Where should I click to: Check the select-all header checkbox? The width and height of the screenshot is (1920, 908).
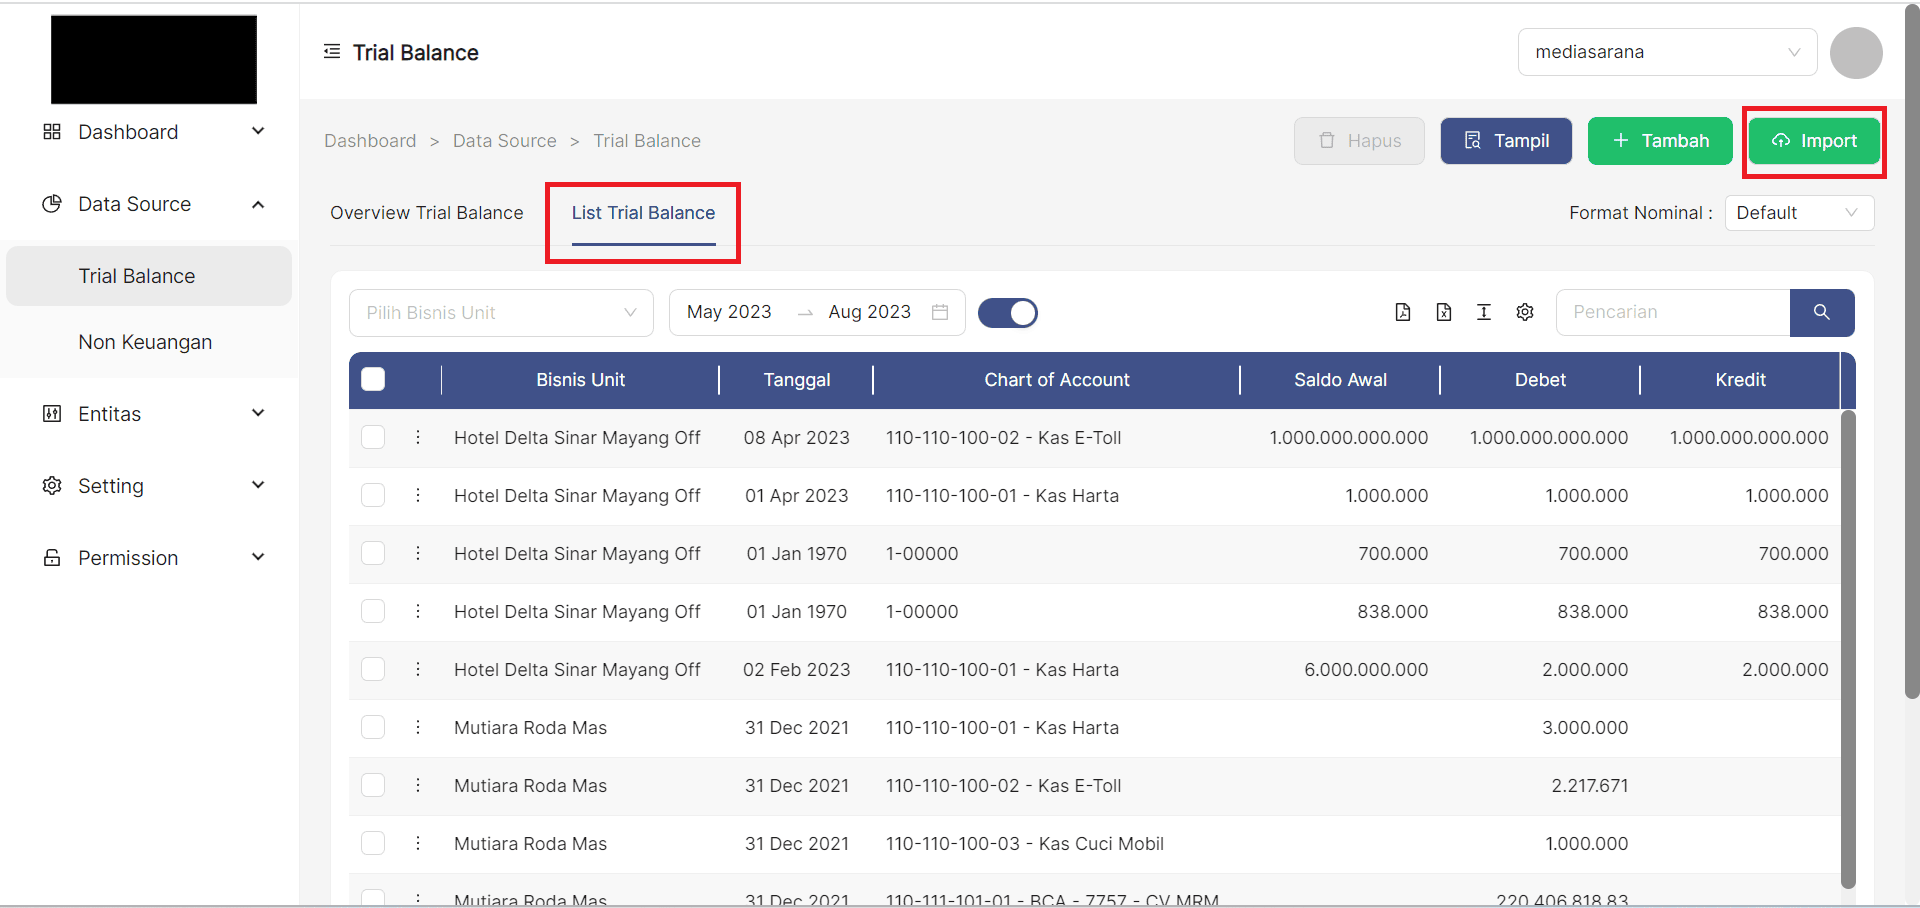point(373,379)
